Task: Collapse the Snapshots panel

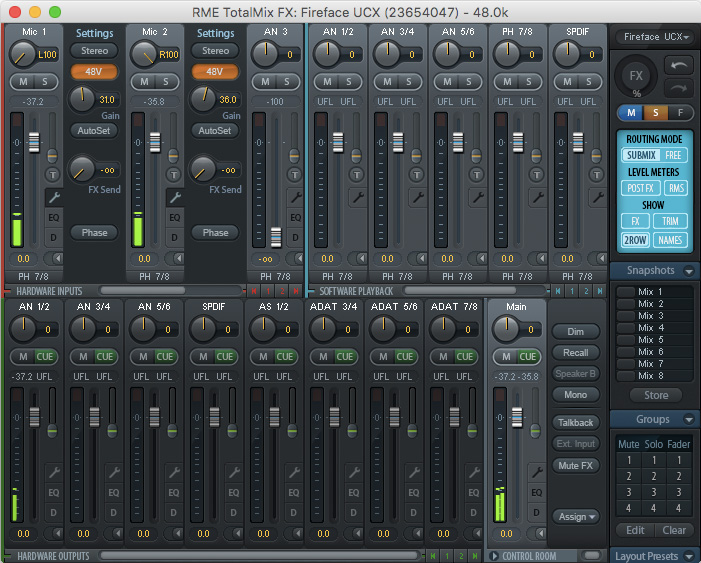Action: [687, 271]
